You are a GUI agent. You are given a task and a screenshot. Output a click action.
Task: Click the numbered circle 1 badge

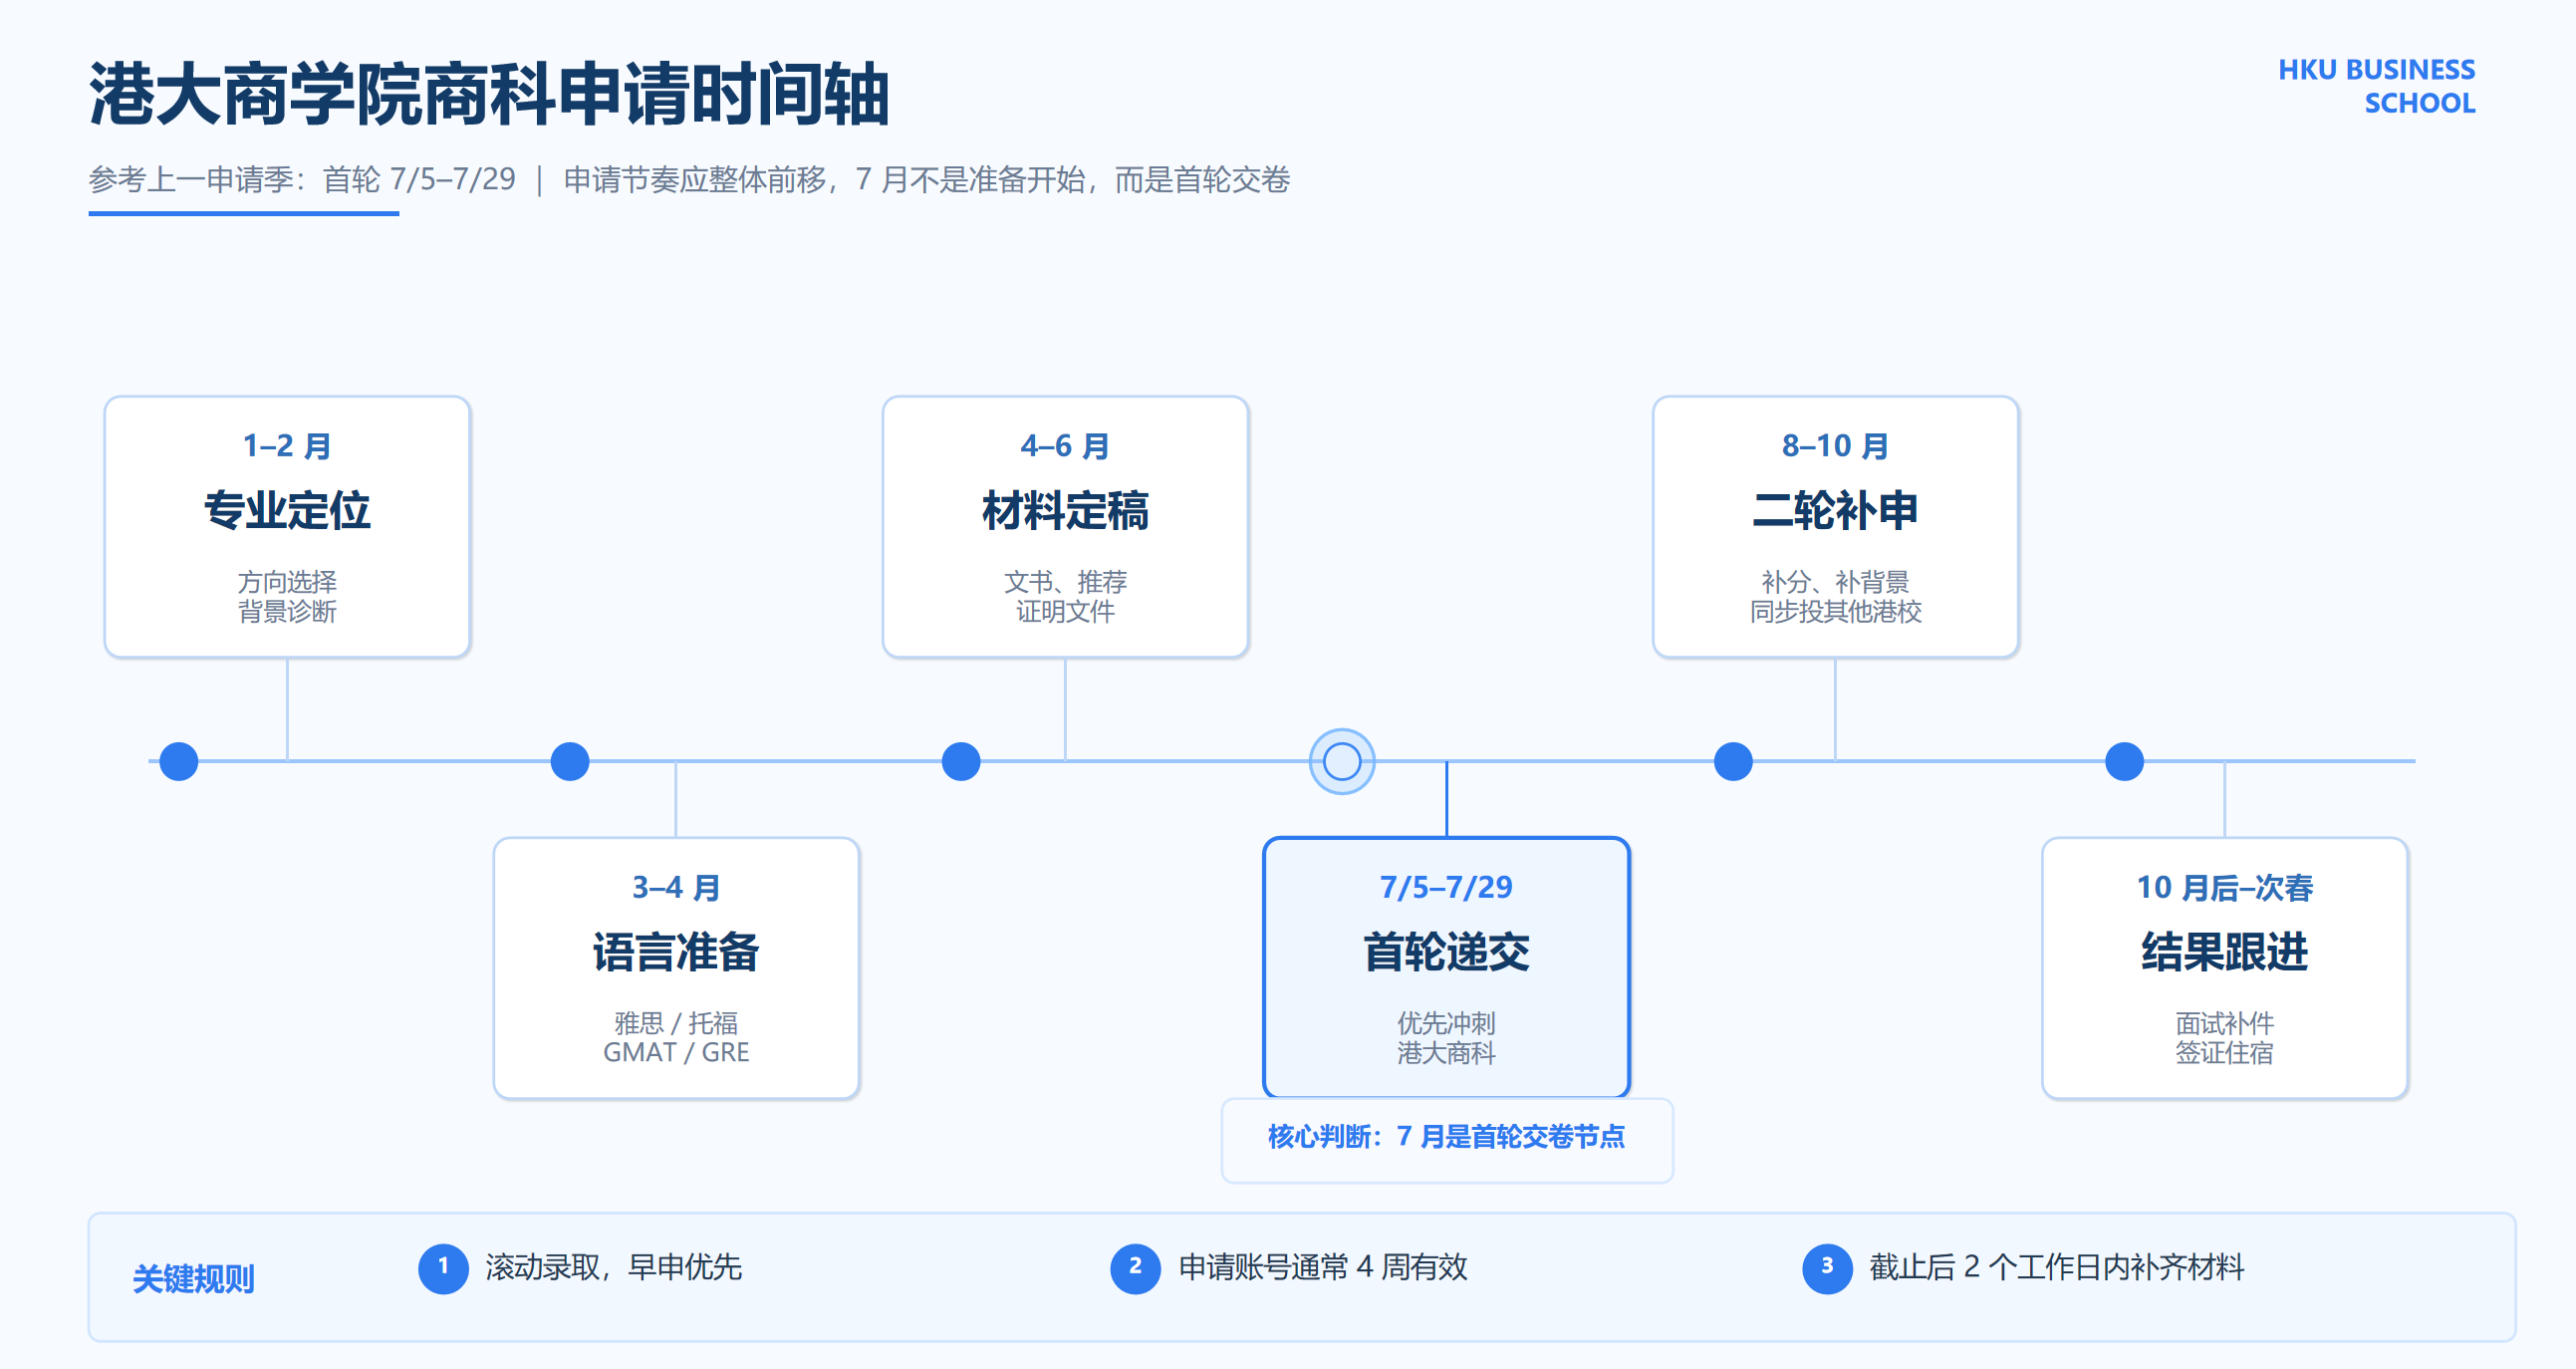click(443, 1268)
